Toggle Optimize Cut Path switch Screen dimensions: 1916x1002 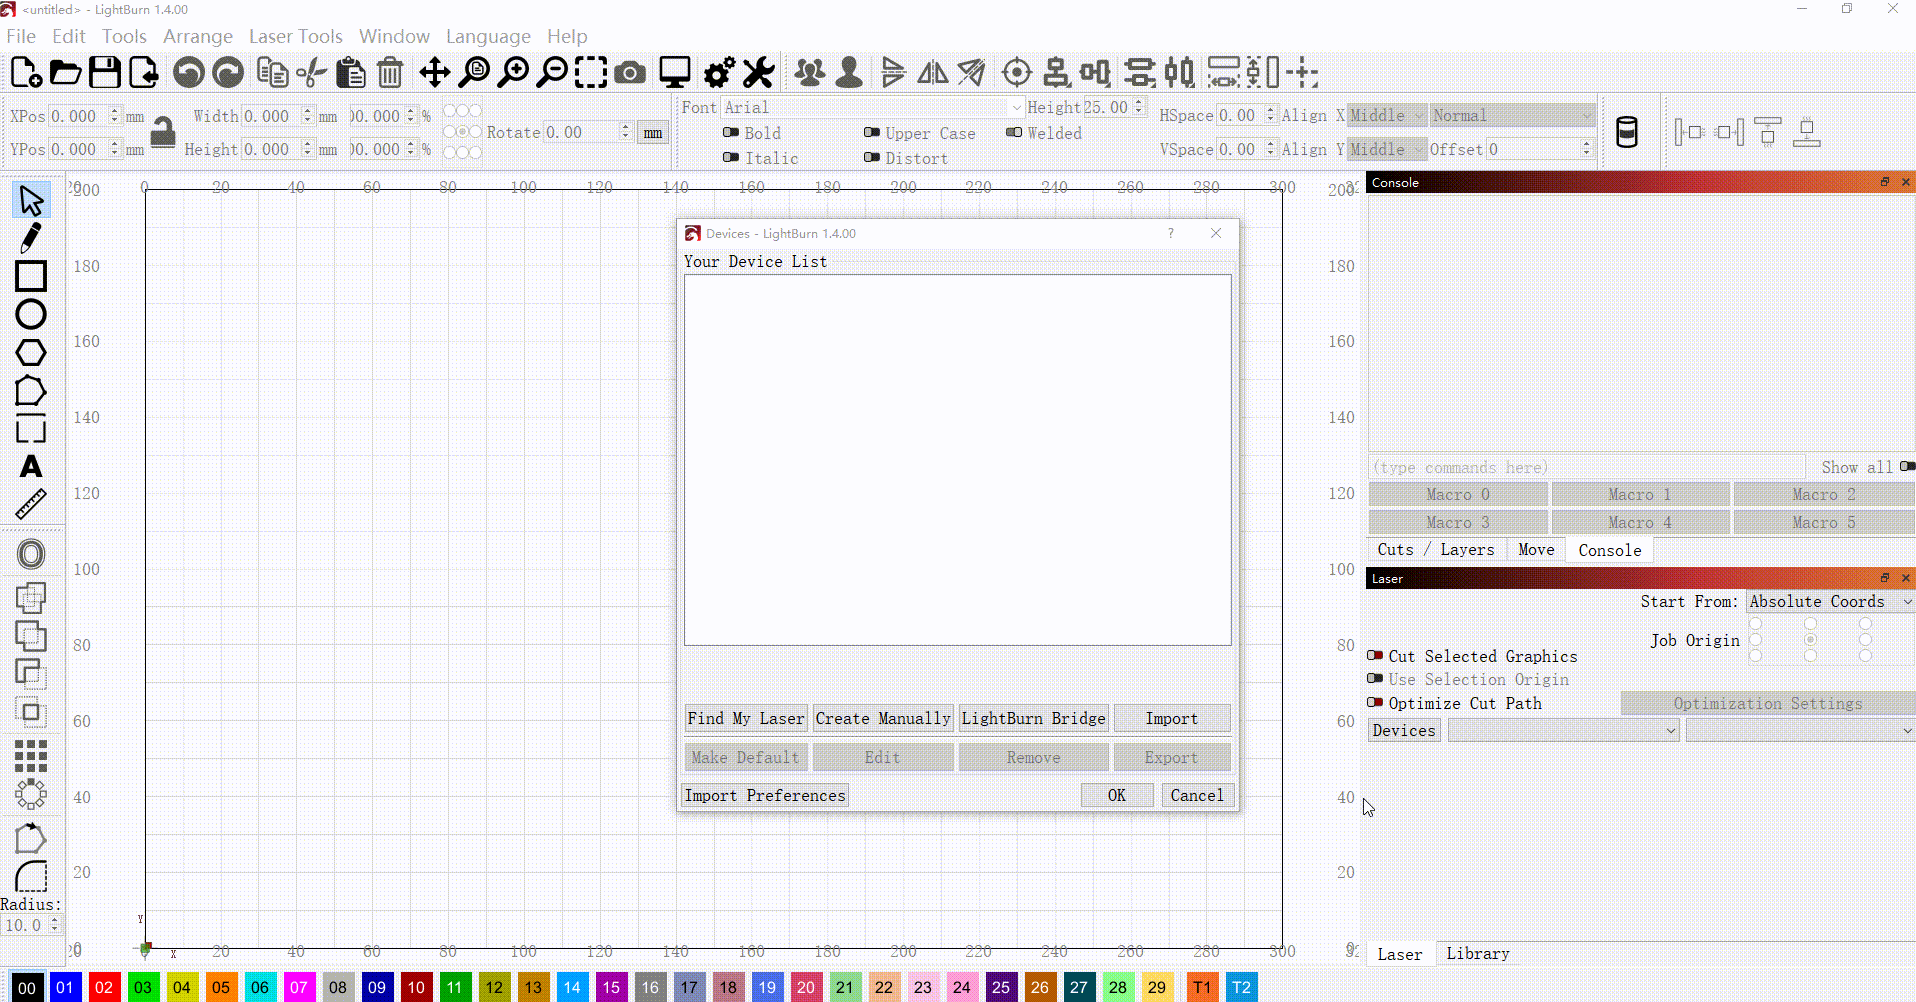pyautogui.click(x=1375, y=703)
